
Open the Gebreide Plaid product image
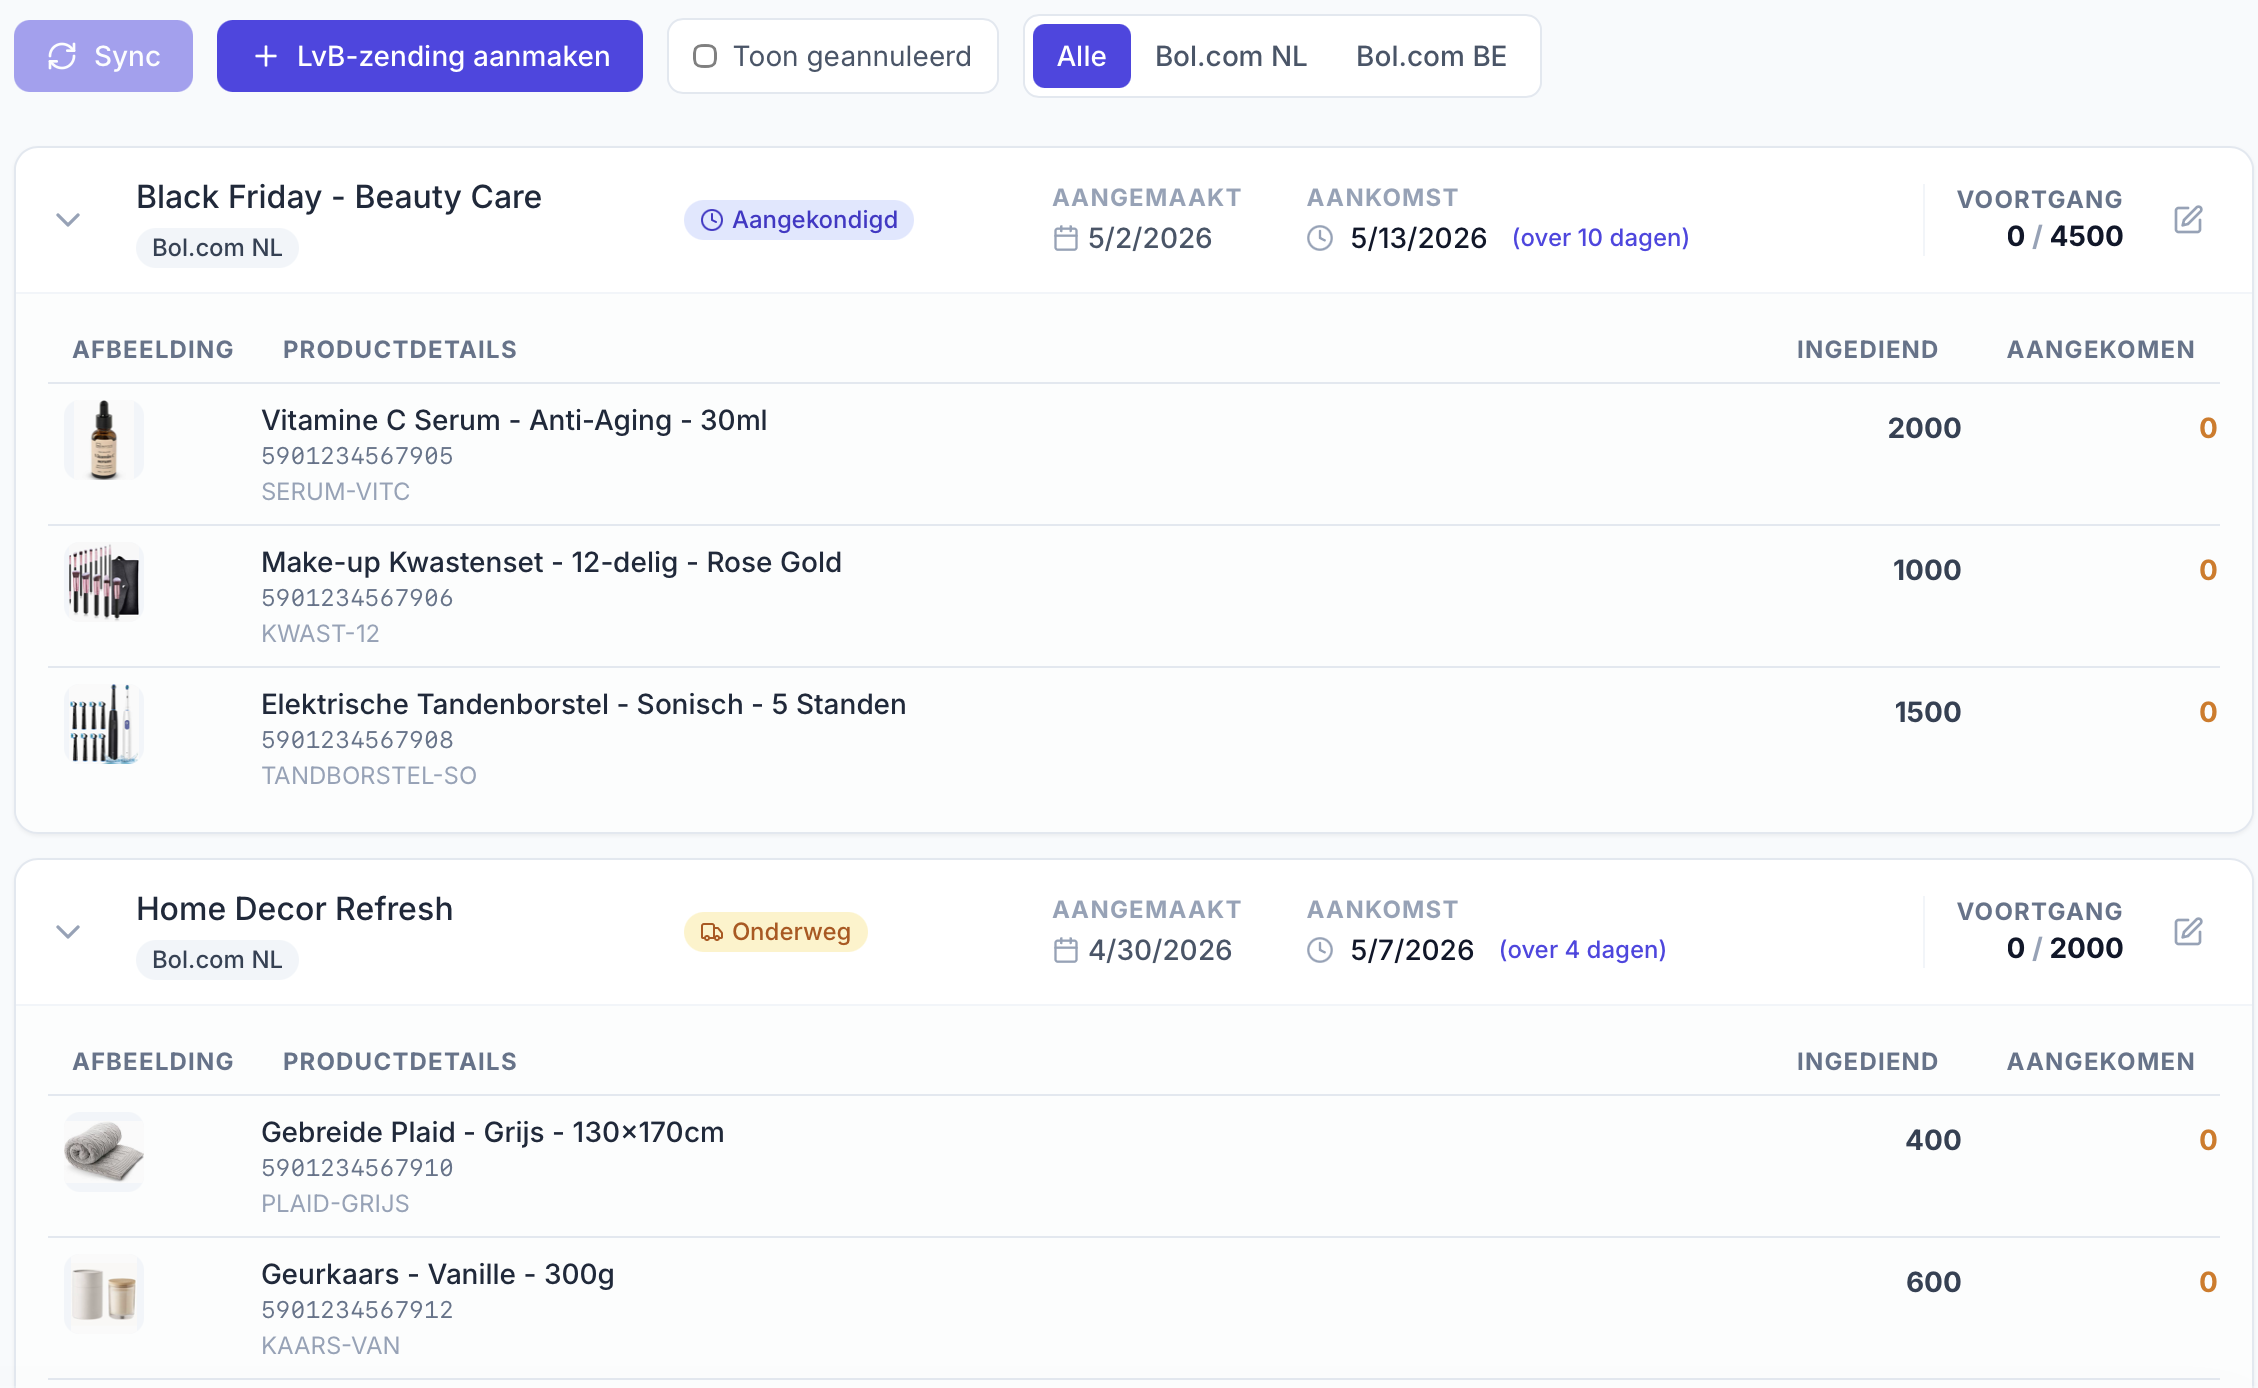104,1152
